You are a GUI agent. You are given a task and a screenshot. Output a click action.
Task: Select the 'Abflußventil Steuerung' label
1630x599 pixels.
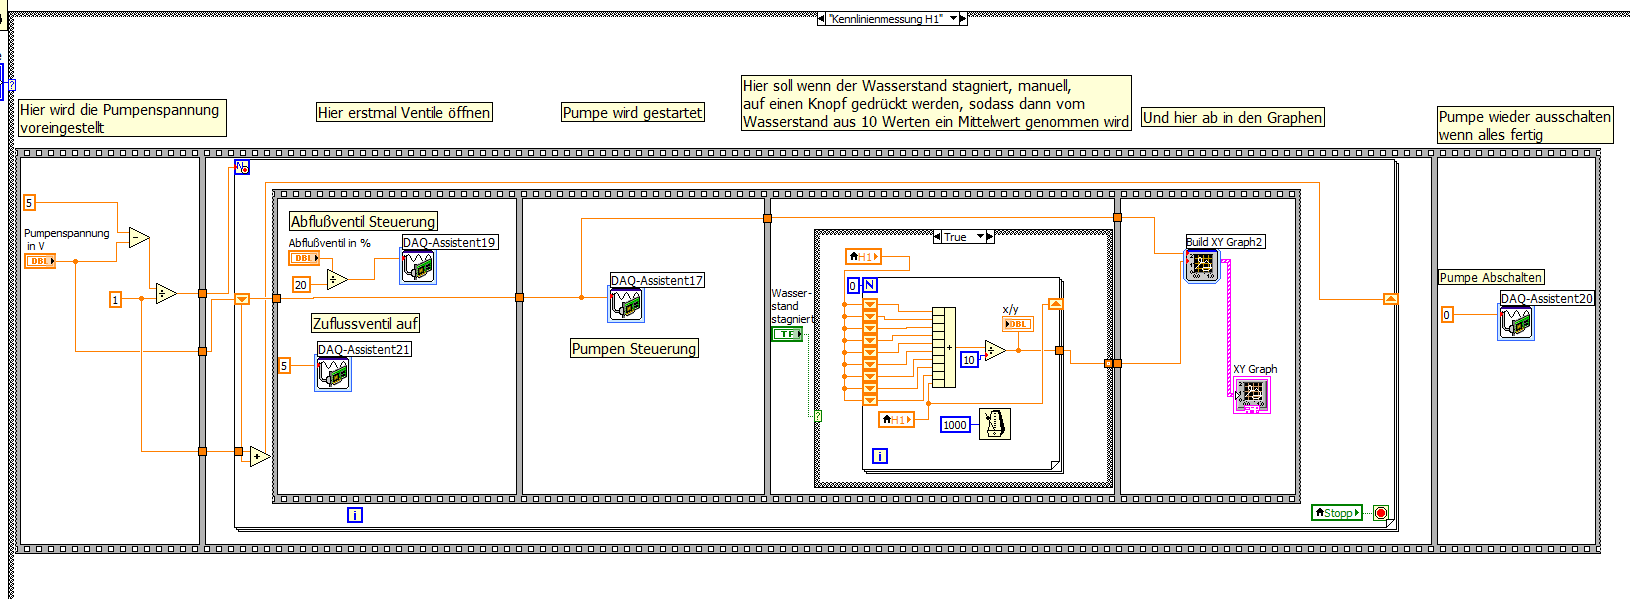coord(363,221)
